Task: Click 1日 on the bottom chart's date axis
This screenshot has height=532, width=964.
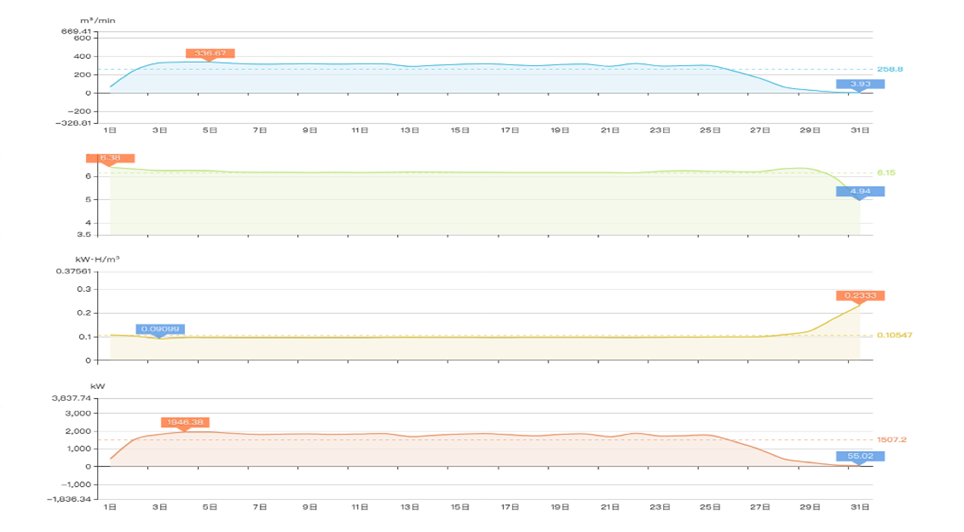Action: click(110, 506)
